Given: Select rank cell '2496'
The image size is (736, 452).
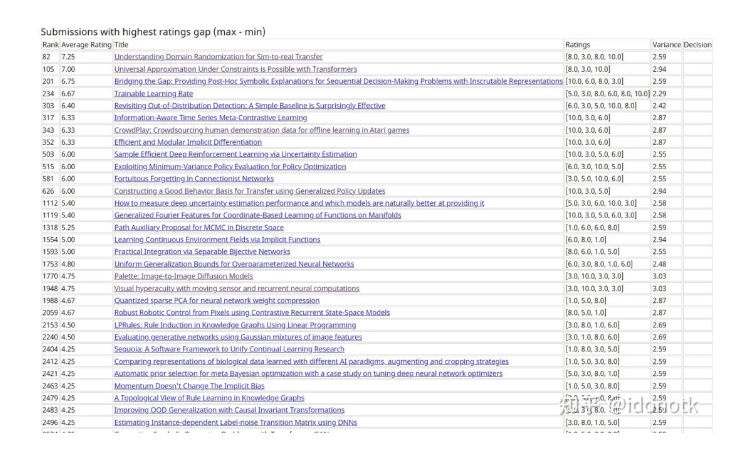Looking at the screenshot, I should (50, 422).
